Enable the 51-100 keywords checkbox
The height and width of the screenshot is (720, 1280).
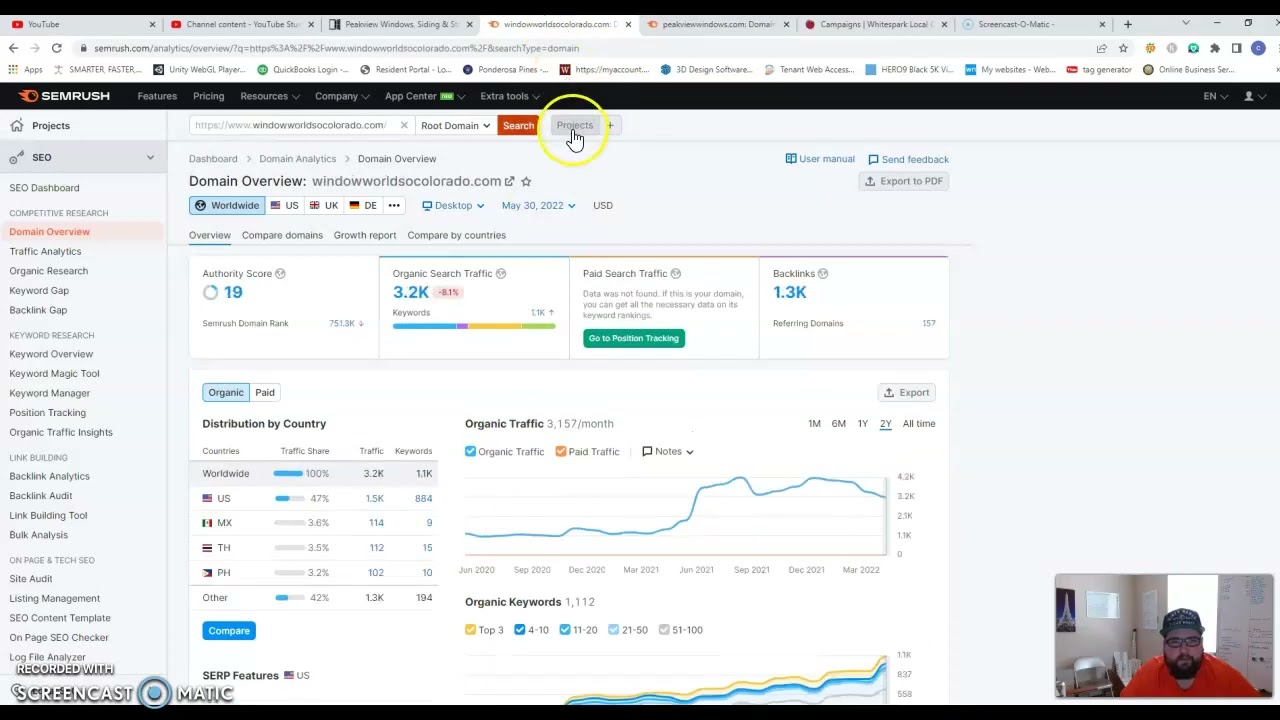[664, 630]
